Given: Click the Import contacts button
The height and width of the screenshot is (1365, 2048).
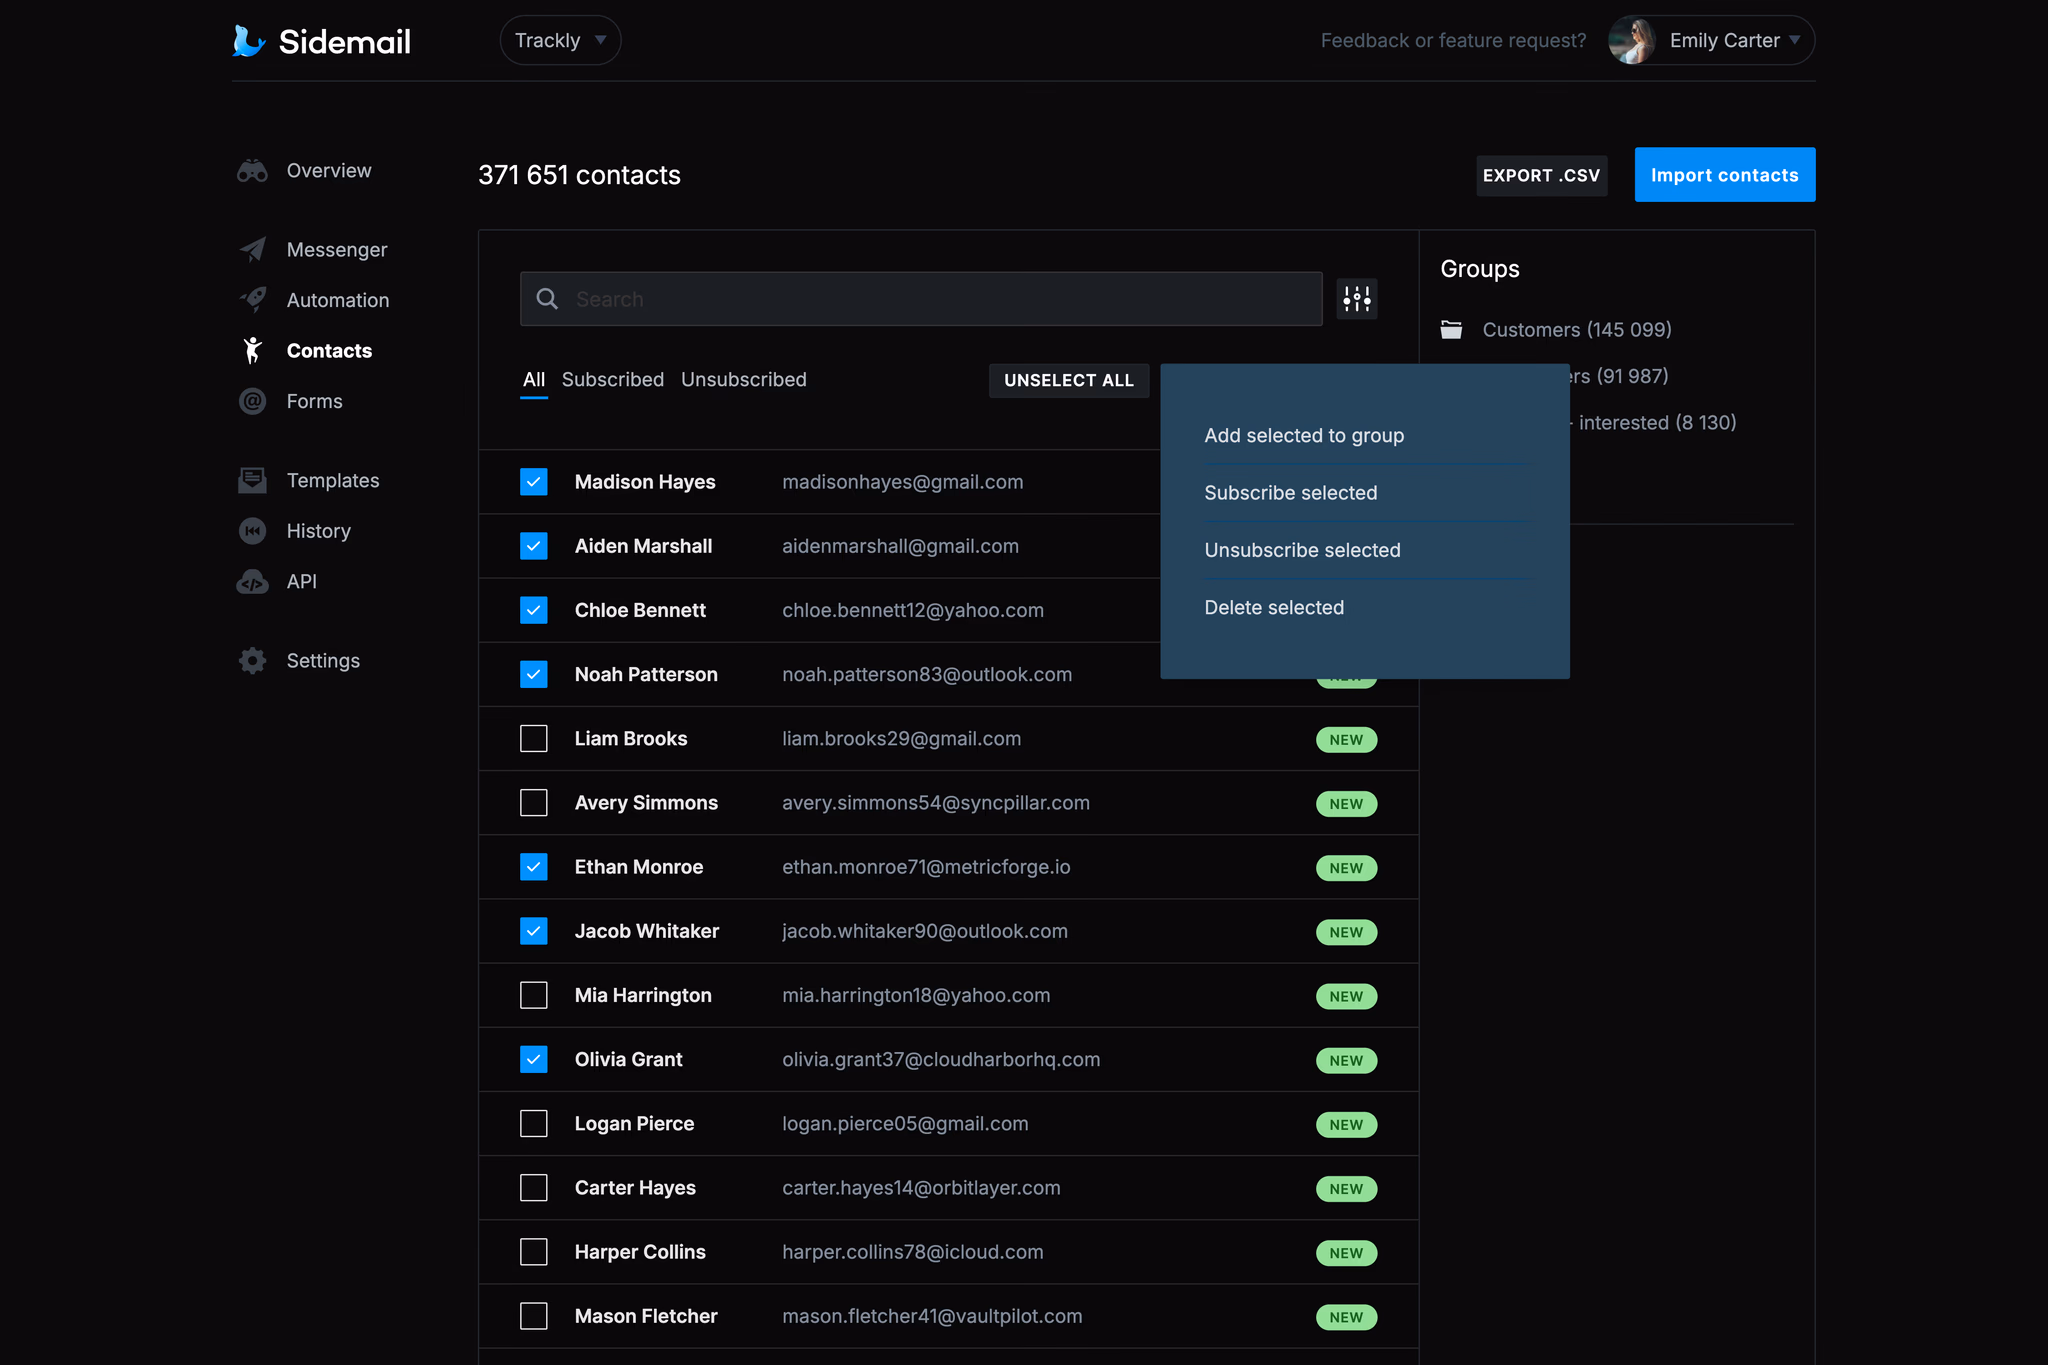Looking at the screenshot, I should [x=1723, y=174].
